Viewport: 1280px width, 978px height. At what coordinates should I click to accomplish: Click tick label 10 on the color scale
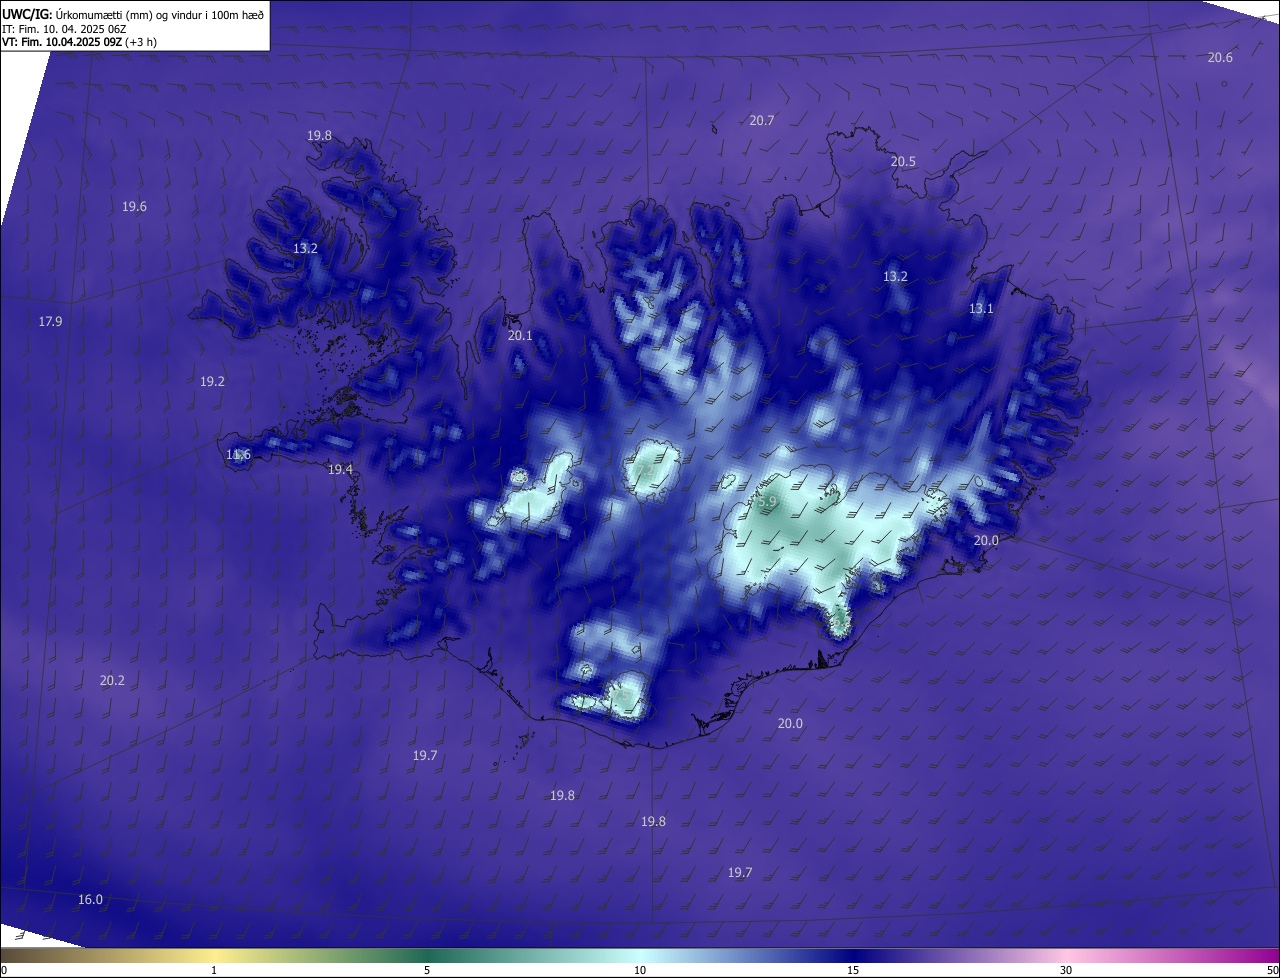[x=640, y=970]
